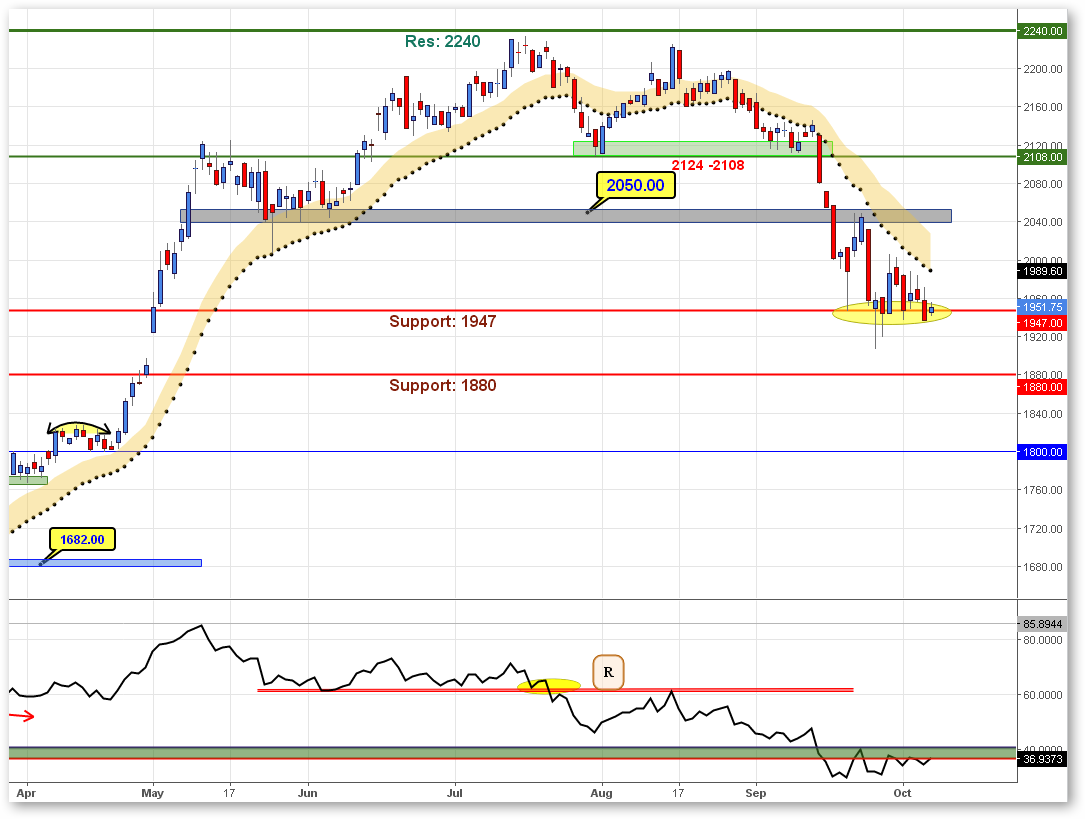Click the Oct date axis label

[x=902, y=793]
